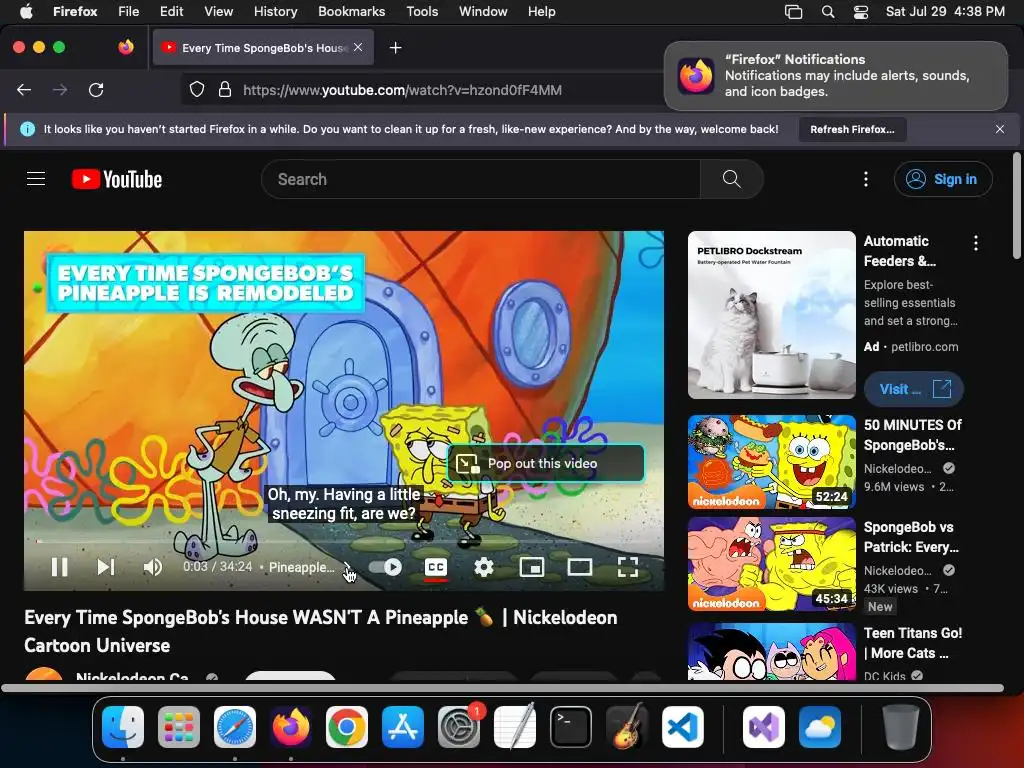
Task: Skip to next video in player
Action: tap(106, 567)
